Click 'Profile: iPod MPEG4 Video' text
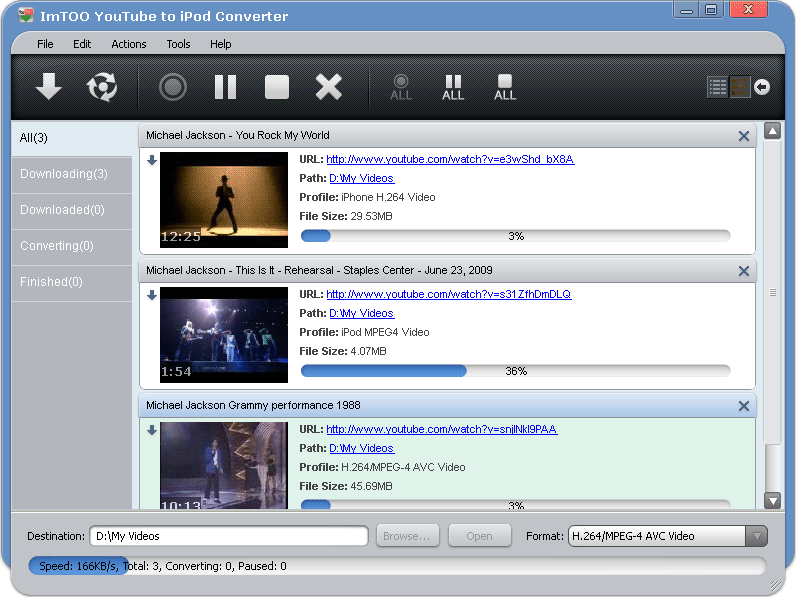This screenshot has height=597, width=796. point(364,333)
